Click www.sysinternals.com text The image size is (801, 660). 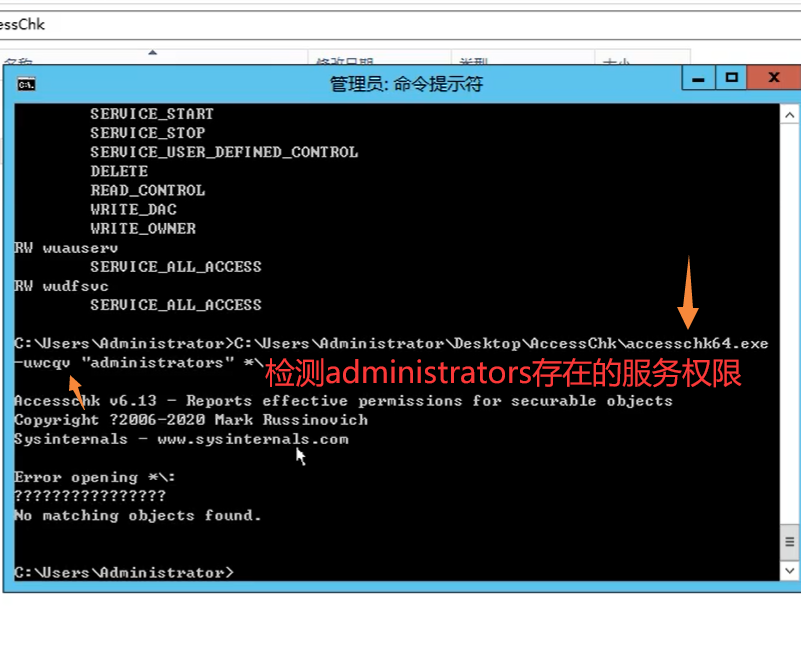tap(253, 439)
